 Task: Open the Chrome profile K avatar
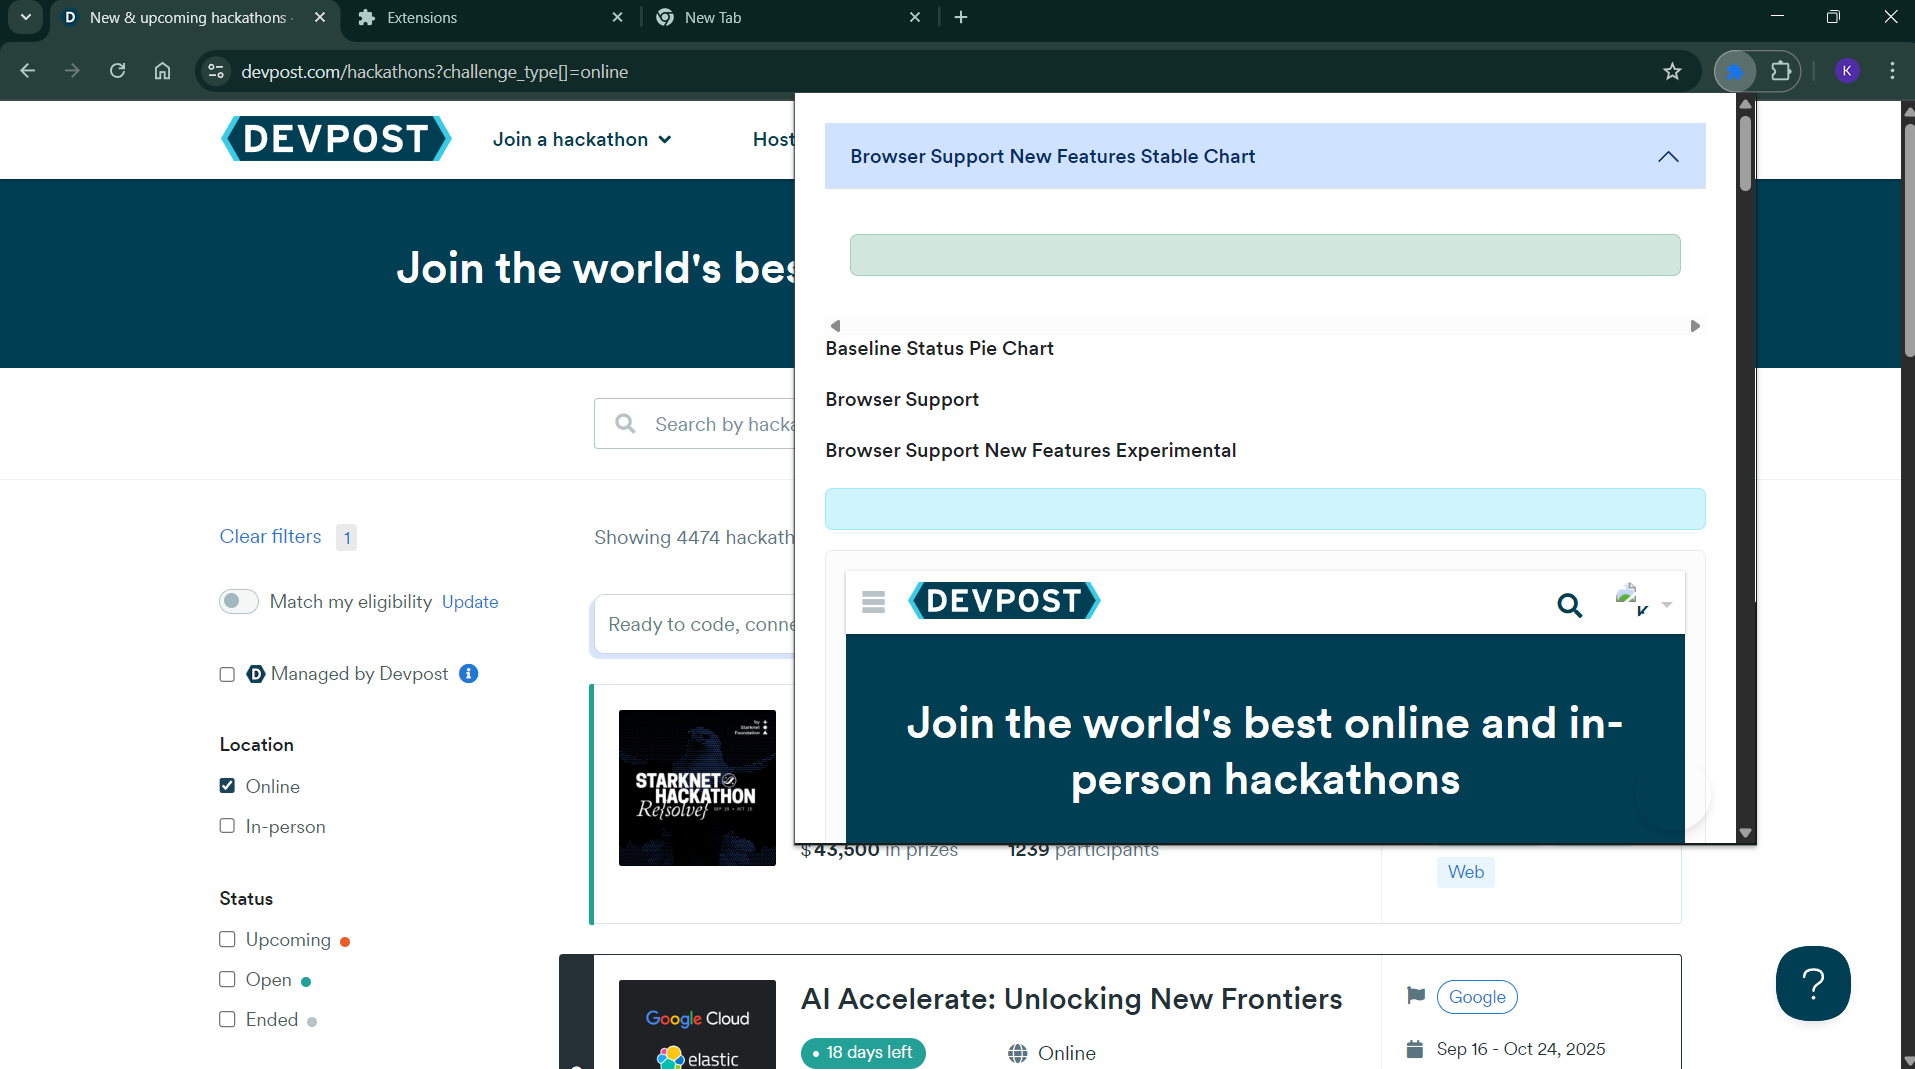pyautogui.click(x=1847, y=71)
